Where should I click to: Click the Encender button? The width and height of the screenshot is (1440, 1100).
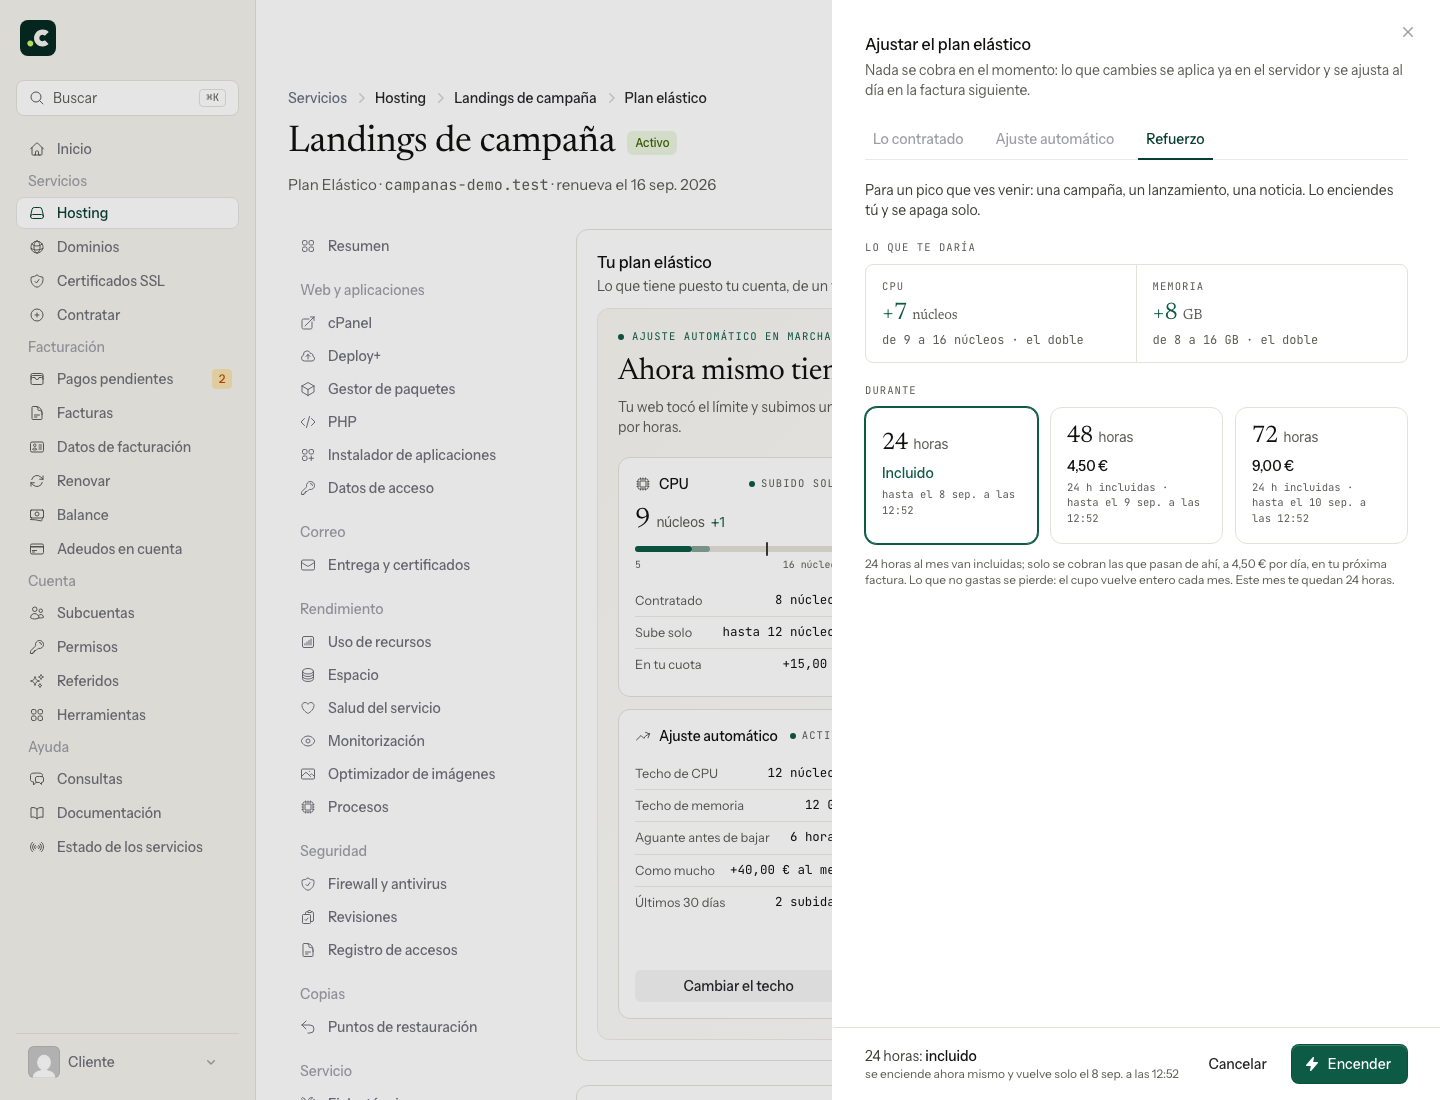click(1349, 1064)
